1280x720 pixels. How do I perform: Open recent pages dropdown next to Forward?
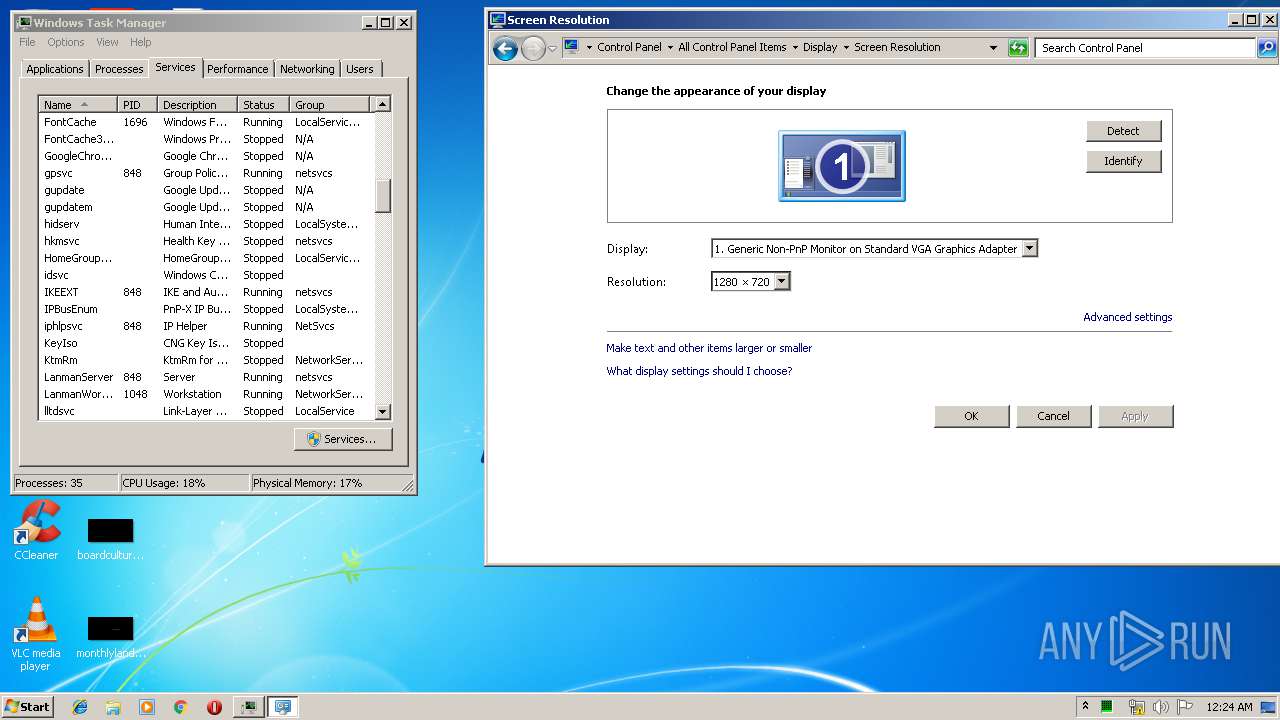552,49
